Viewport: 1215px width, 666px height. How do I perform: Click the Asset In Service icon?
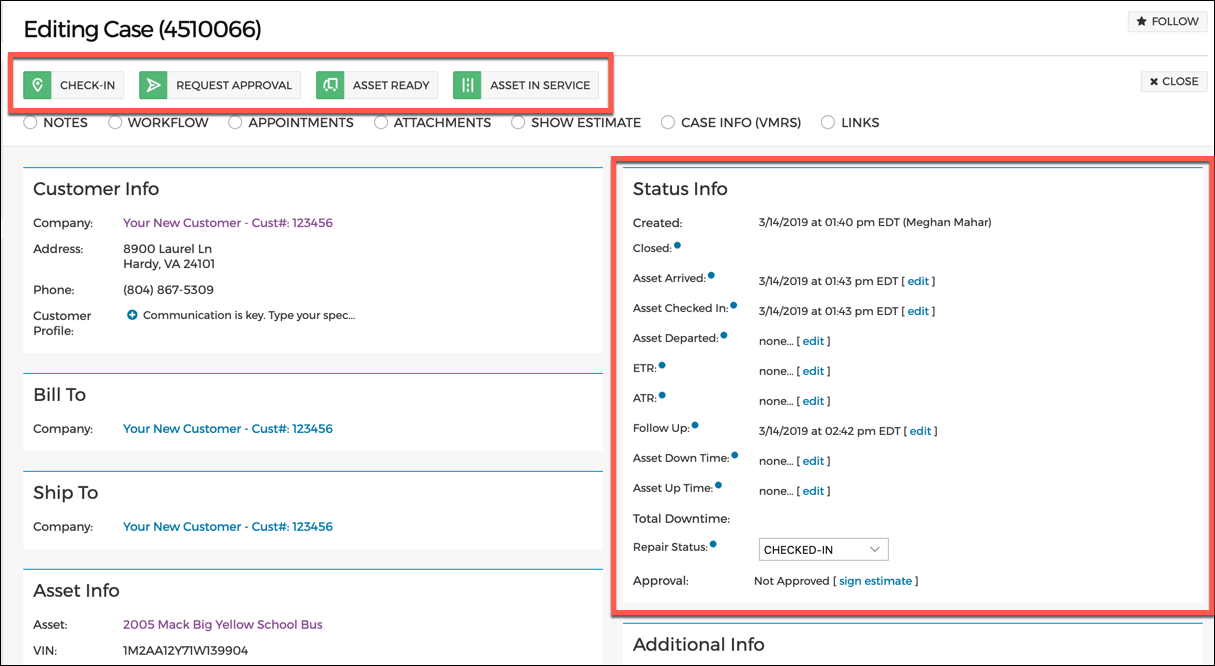click(x=466, y=85)
